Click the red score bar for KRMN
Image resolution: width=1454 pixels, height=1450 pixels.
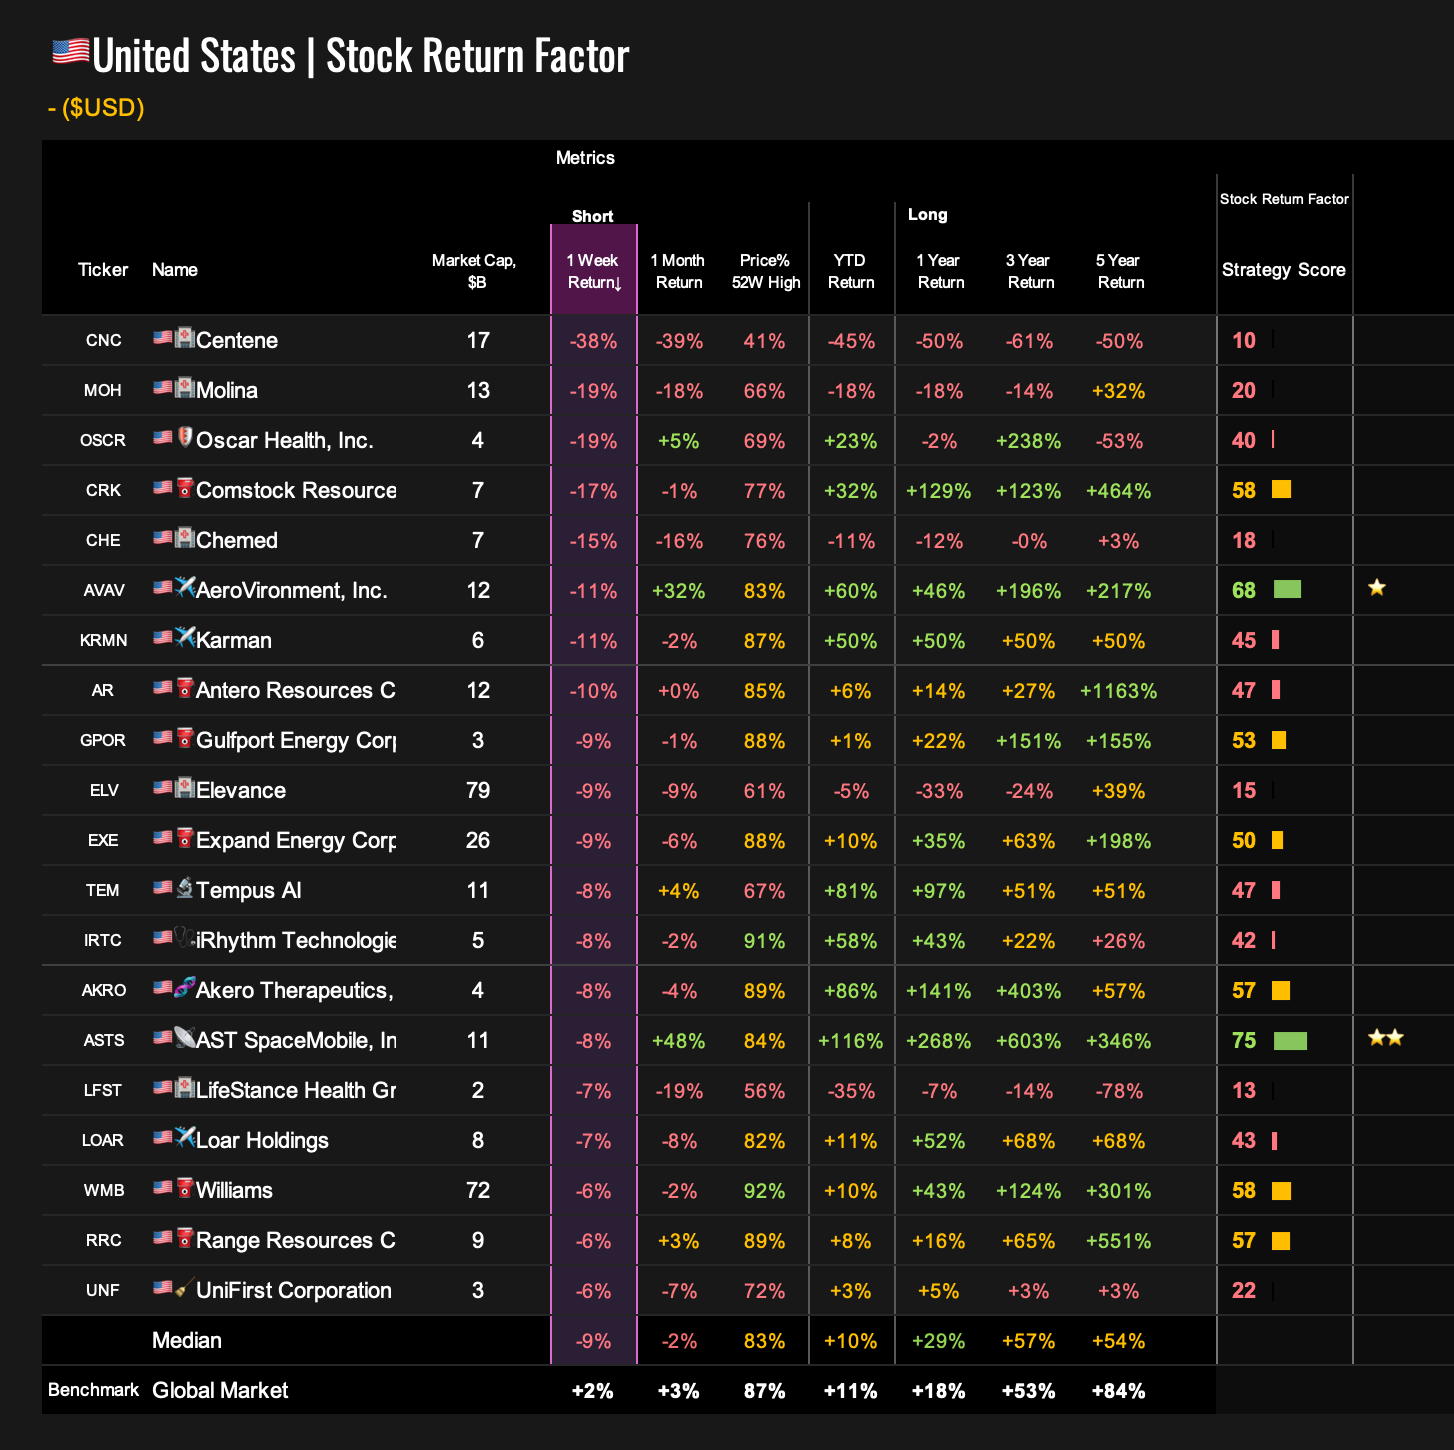(1276, 640)
